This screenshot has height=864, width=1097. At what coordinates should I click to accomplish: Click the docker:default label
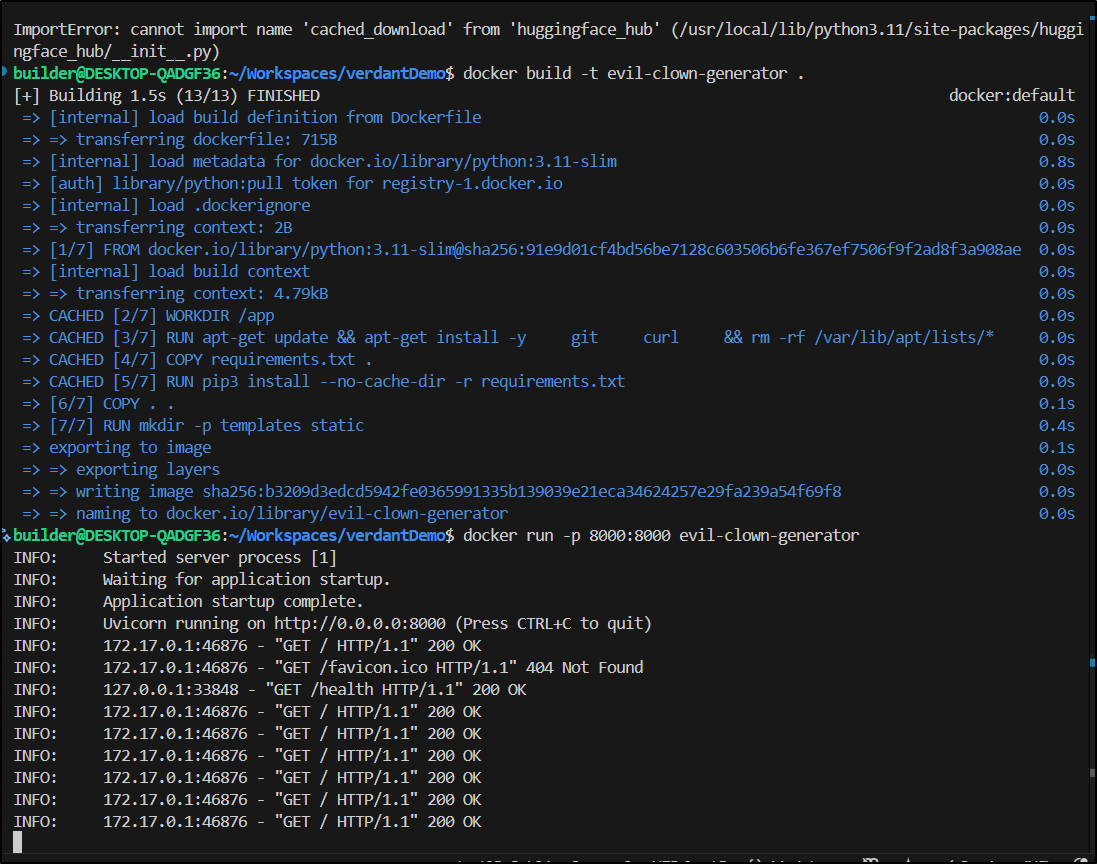coord(1011,95)
